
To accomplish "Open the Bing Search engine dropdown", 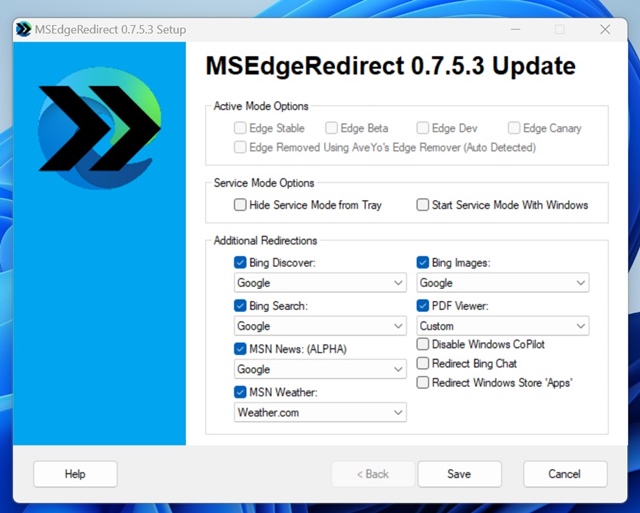I will point(320,326).
